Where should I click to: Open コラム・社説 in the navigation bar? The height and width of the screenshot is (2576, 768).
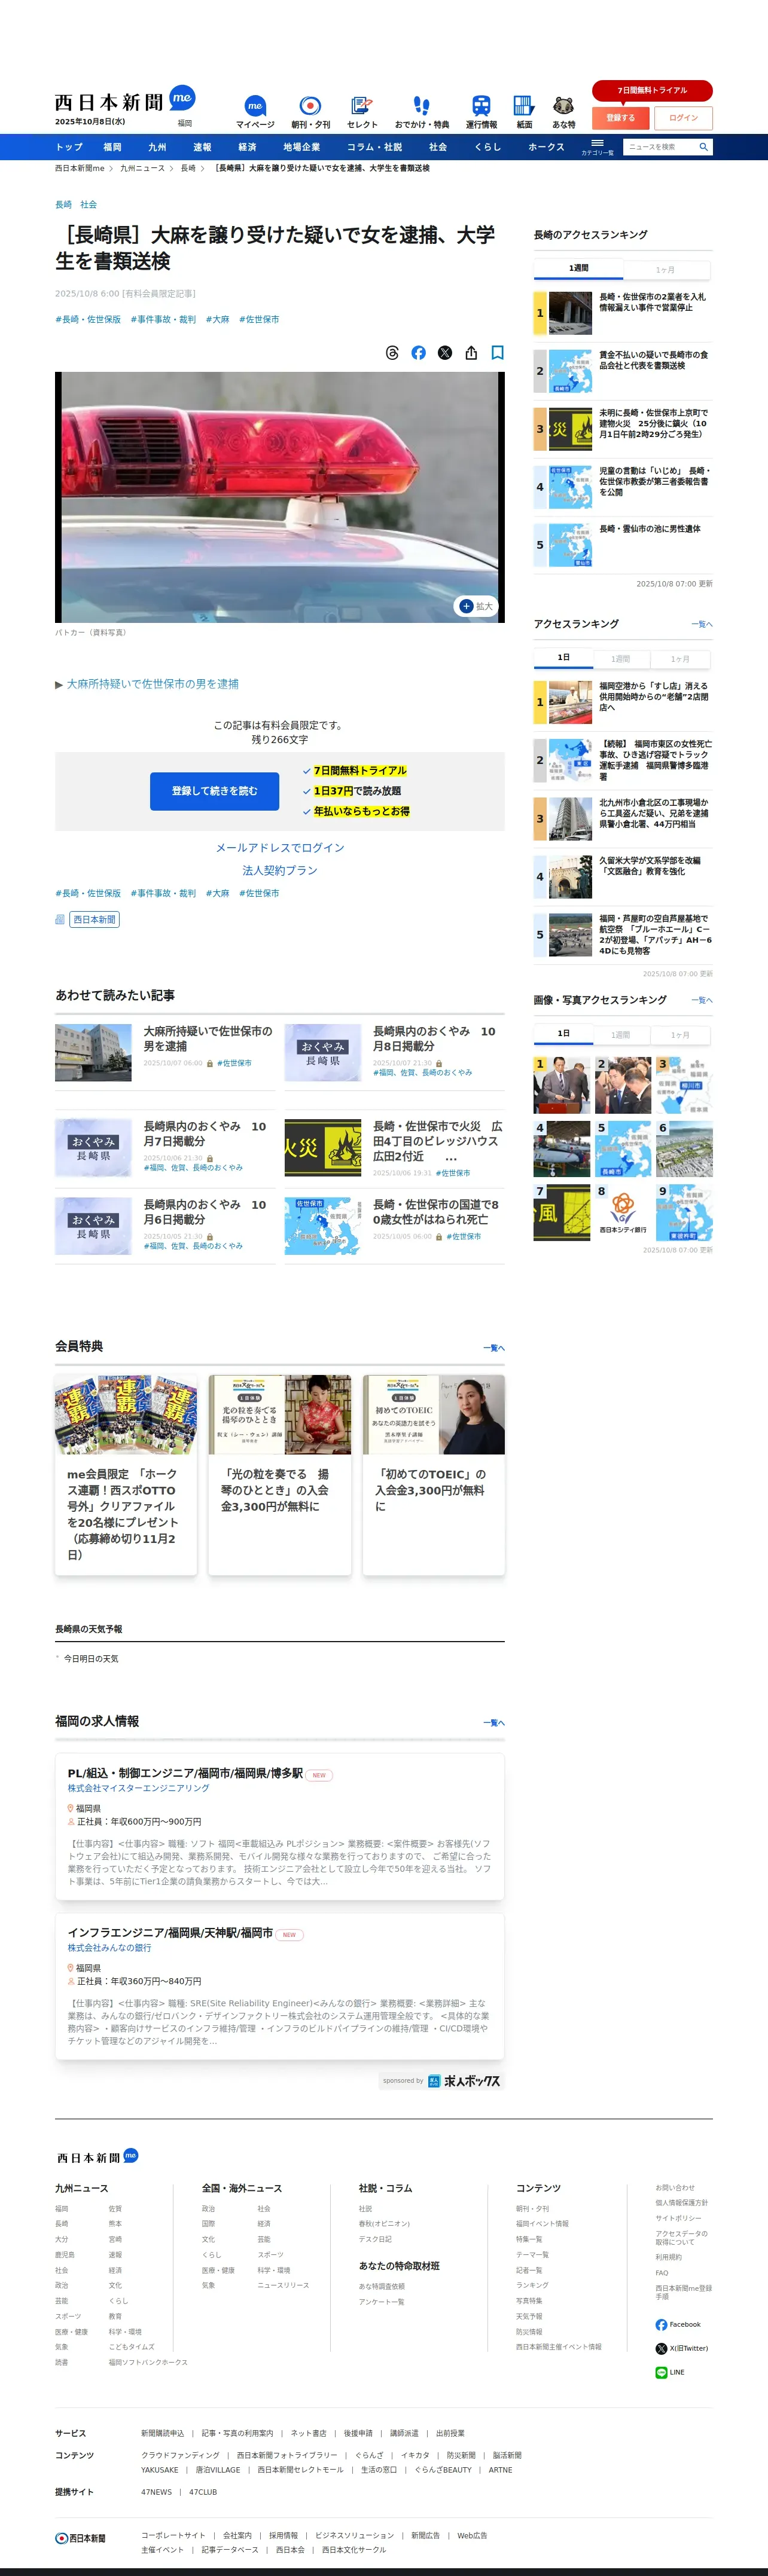[x=374, y=147]
